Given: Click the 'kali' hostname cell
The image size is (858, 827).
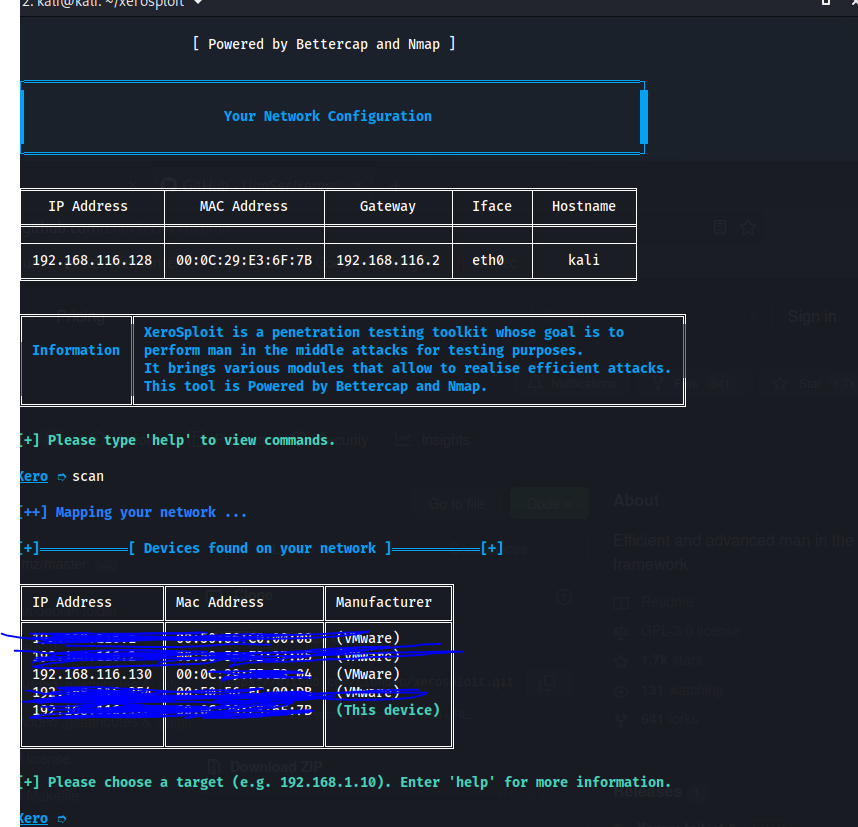Looking at the screenshot, I should pos(583,260).
